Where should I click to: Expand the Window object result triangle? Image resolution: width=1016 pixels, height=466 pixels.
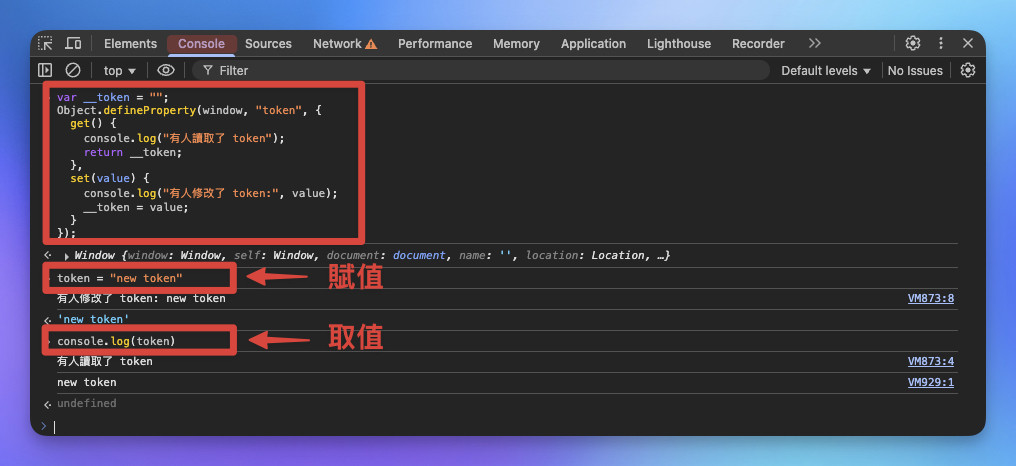[68, 256]
